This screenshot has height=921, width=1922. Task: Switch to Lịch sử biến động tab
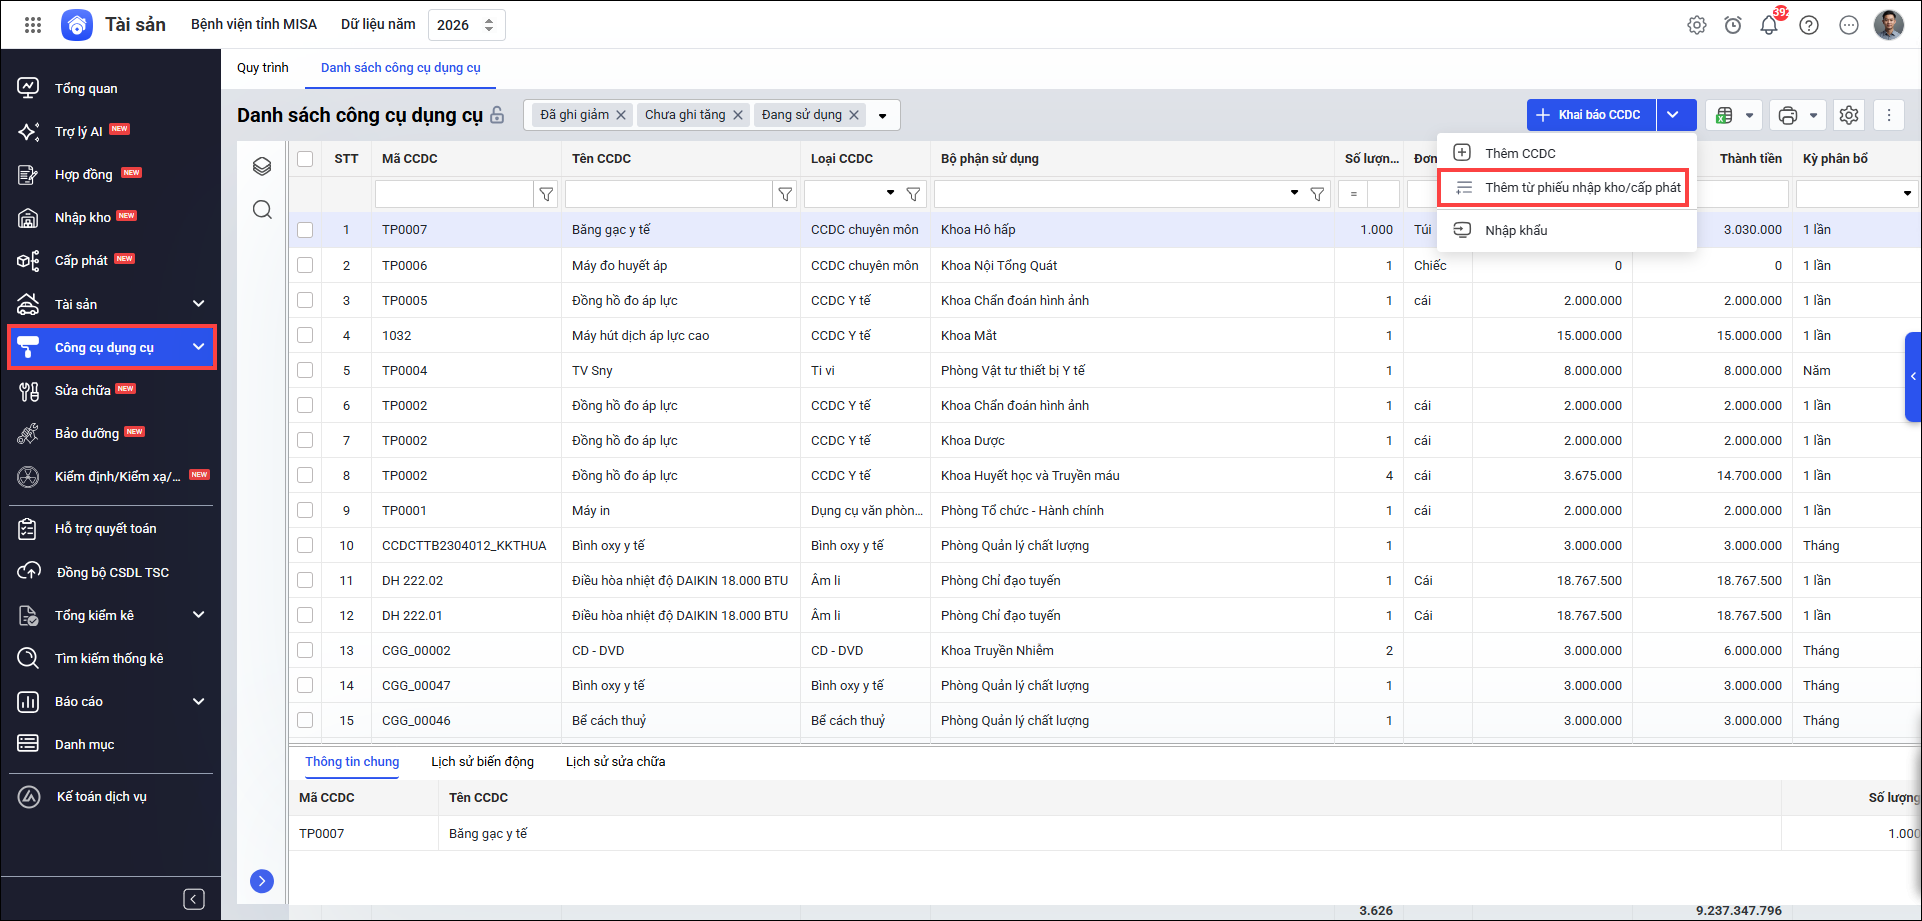[x=482, y=762]
